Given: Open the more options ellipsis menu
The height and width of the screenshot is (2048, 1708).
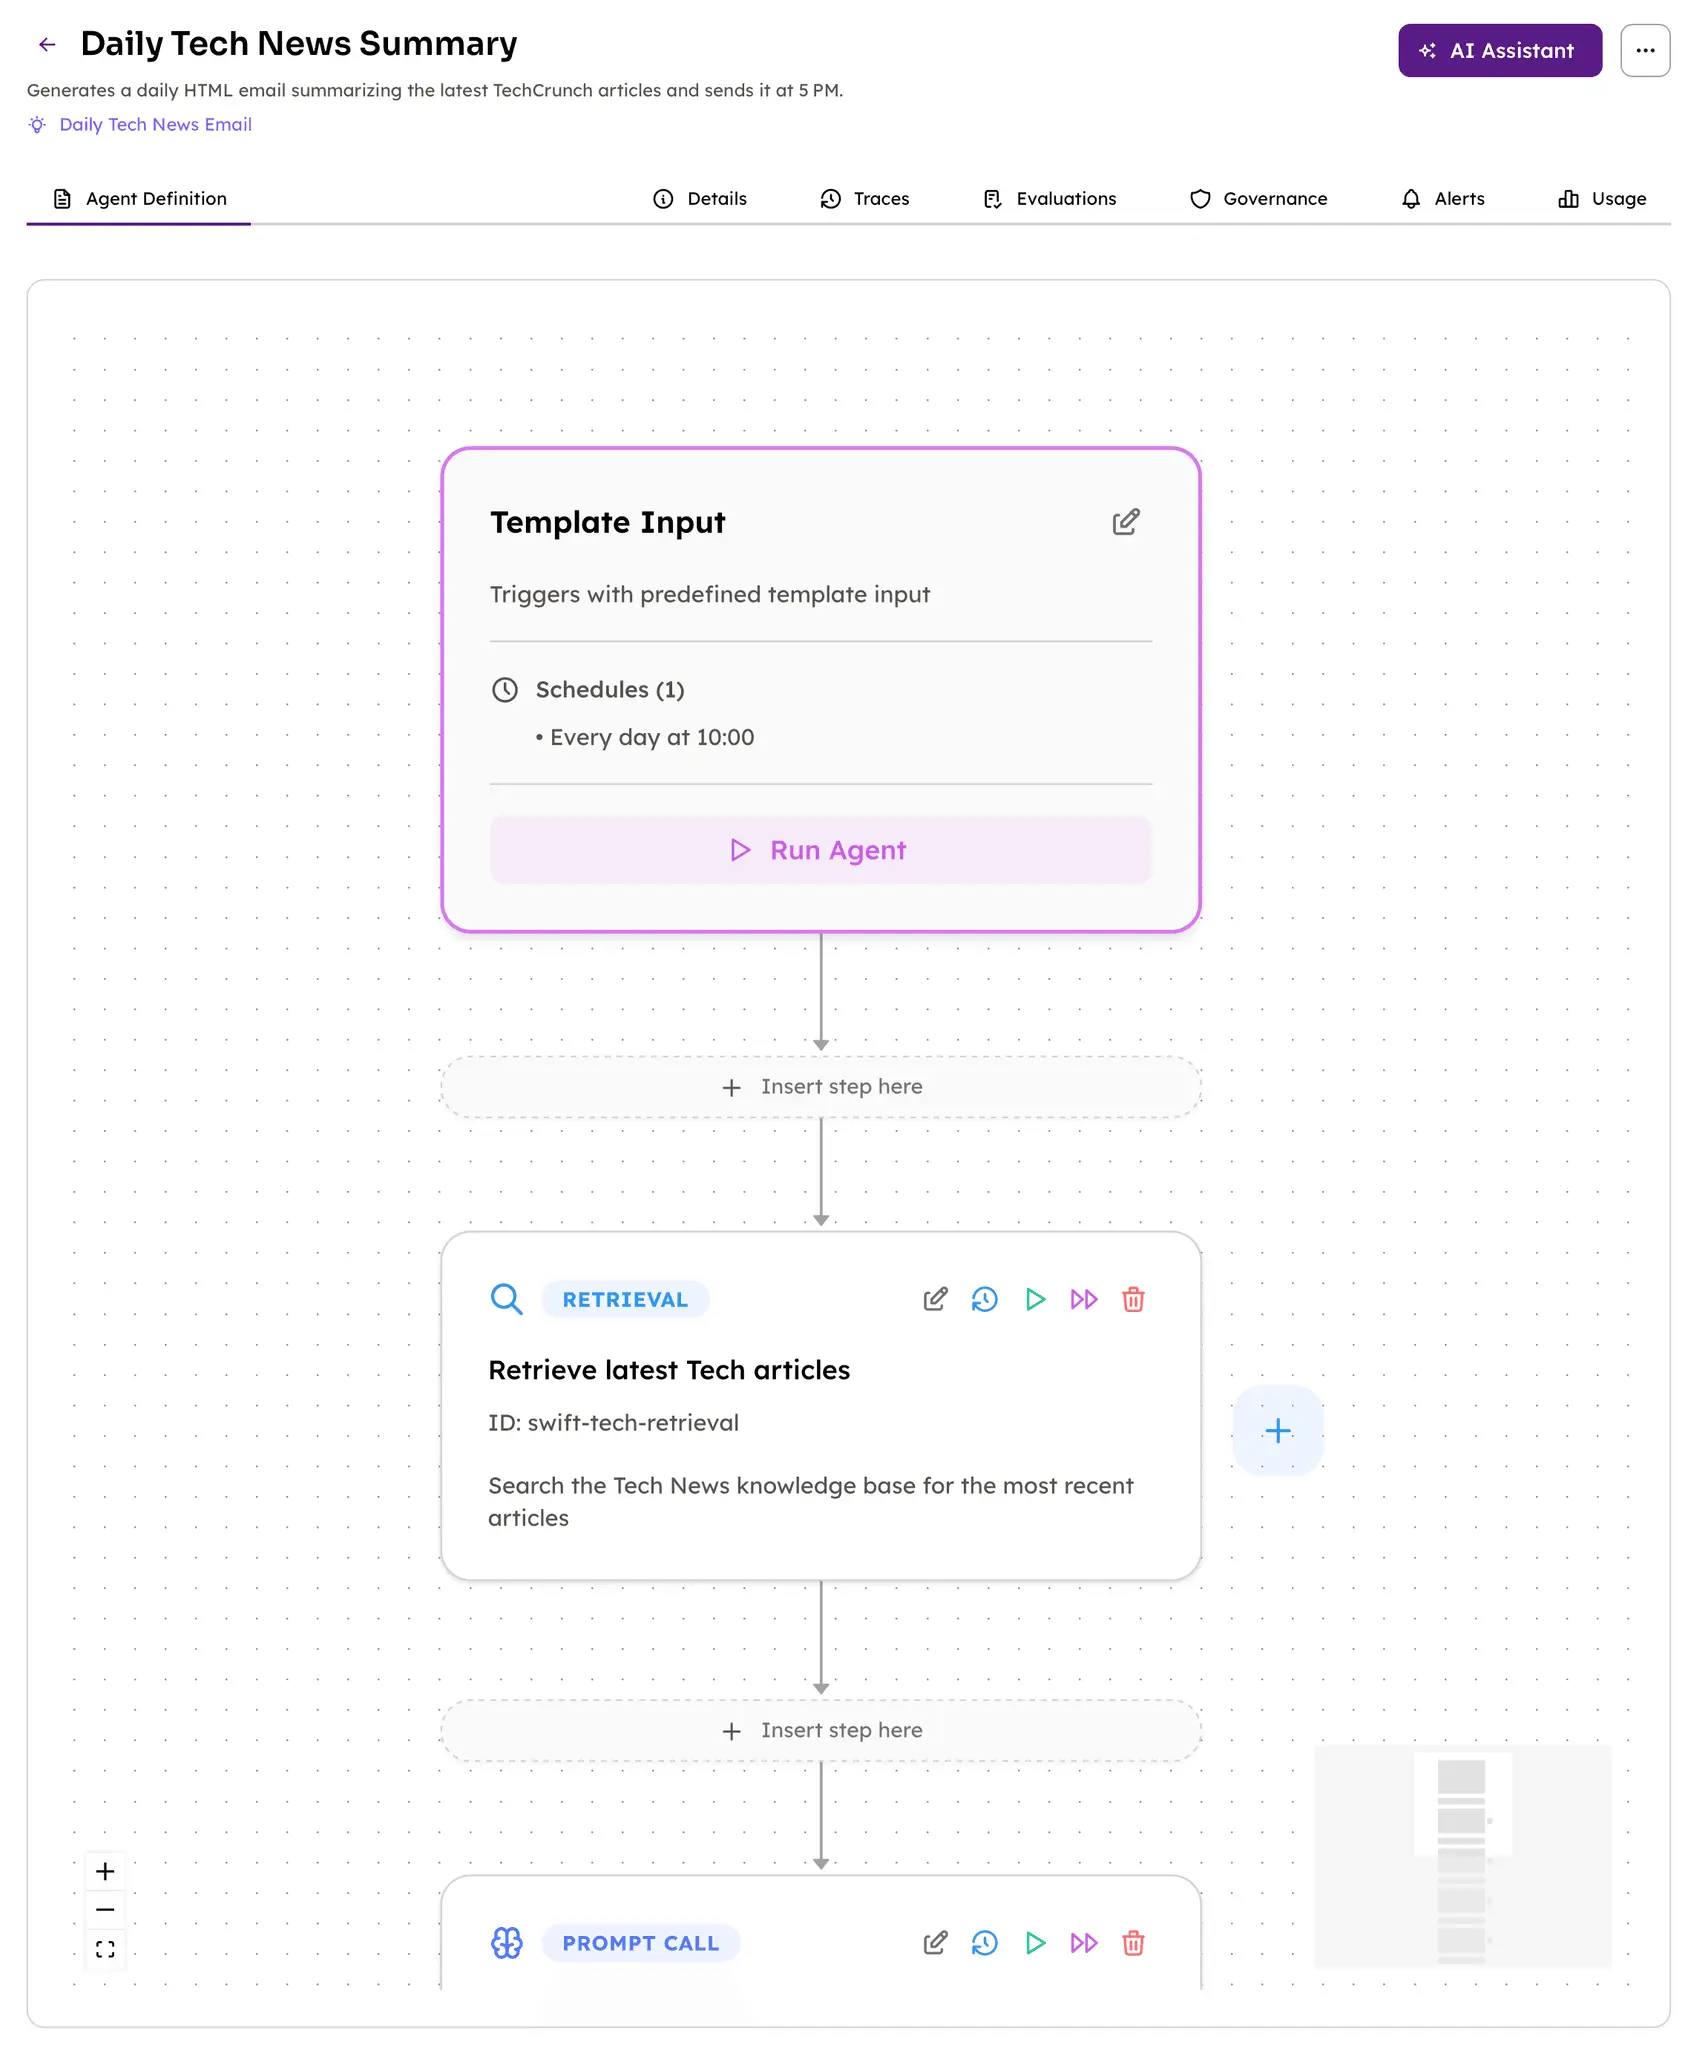Looking at the screenshot, I should click(x=1645, y=51).
